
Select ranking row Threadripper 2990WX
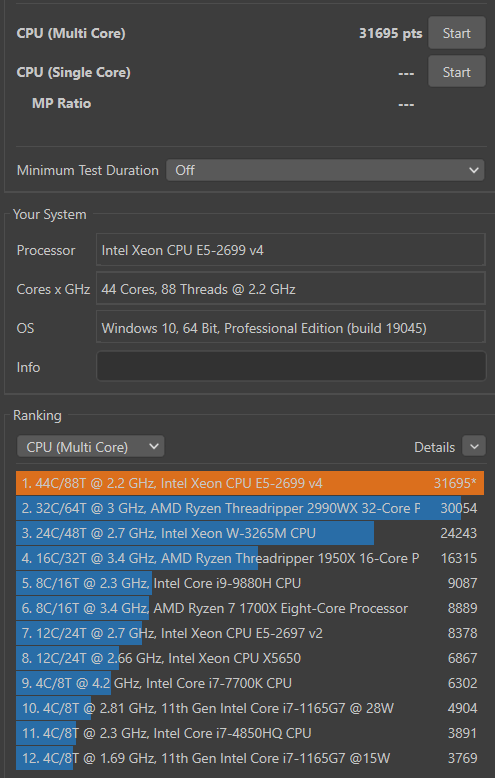click(250, 508)
